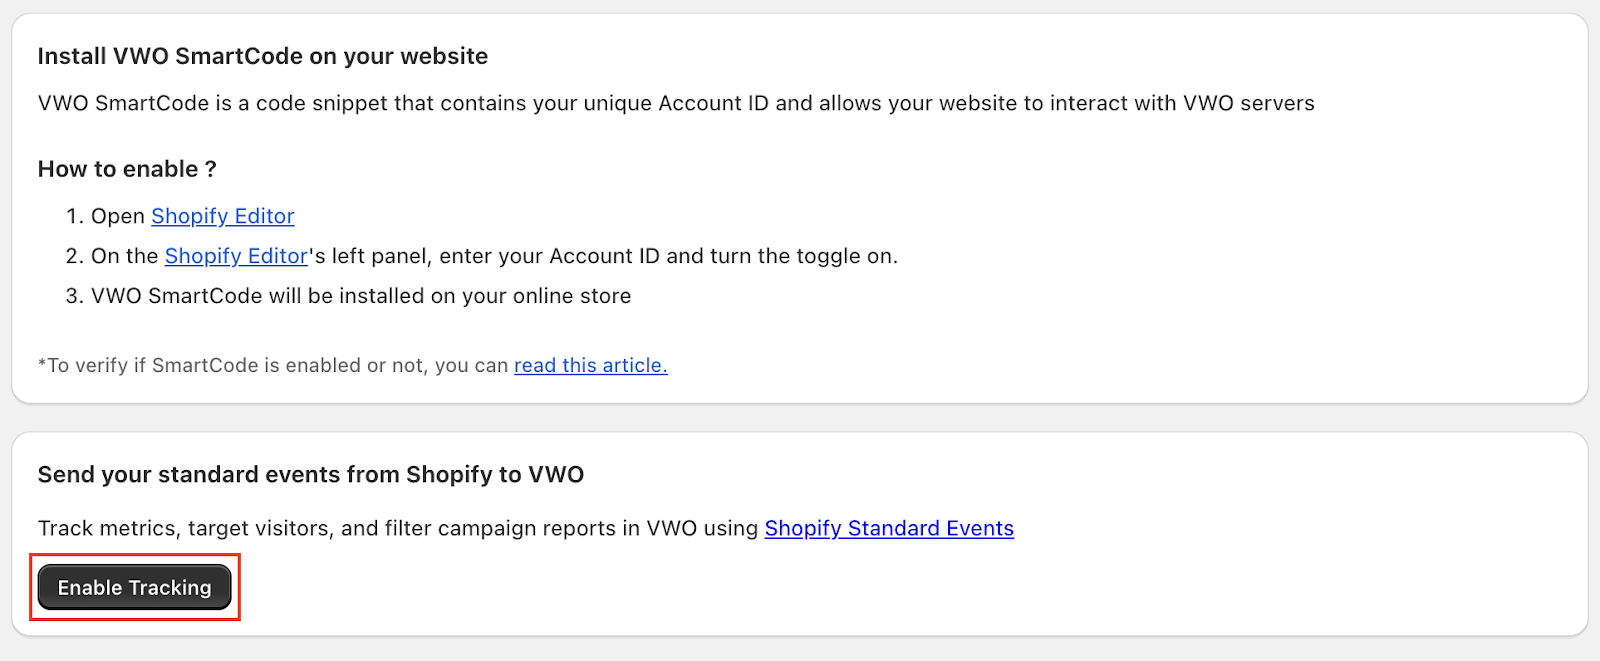Click list number '1.' in the instructions
1600x661 pixels.
coord(75,216)
